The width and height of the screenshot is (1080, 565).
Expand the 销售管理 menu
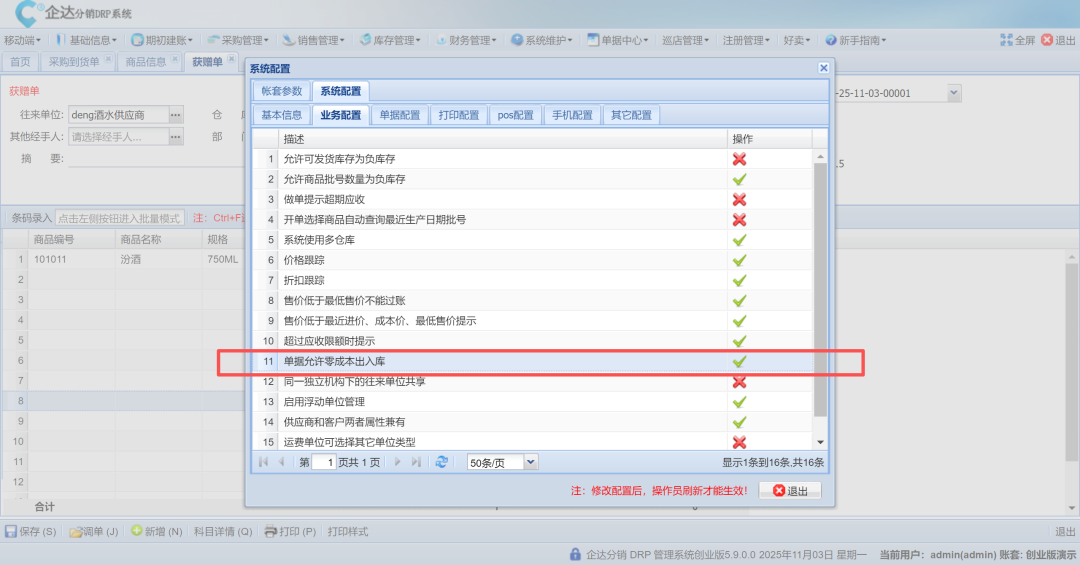[312, 40]
